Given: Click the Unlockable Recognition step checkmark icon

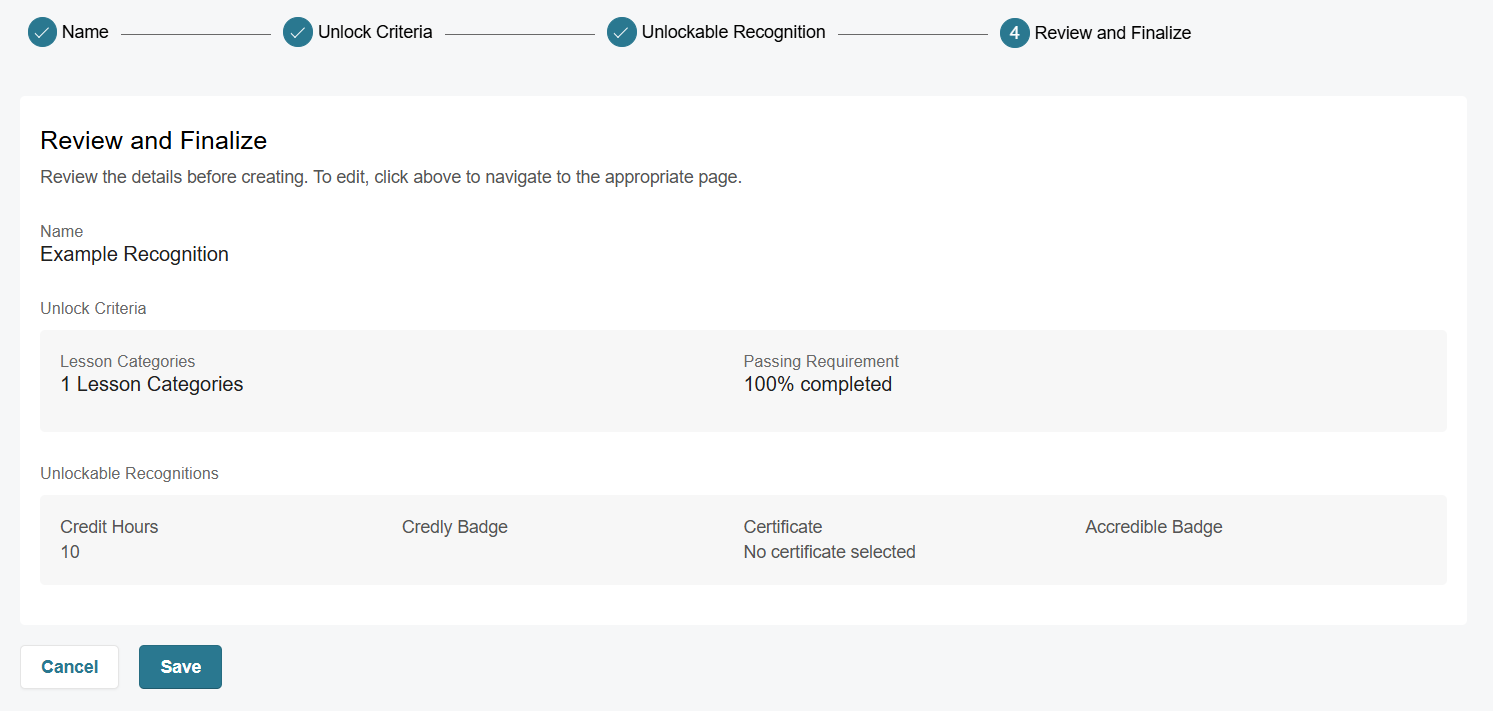Looking at the screenshot, I should click(x=622, y=33).
